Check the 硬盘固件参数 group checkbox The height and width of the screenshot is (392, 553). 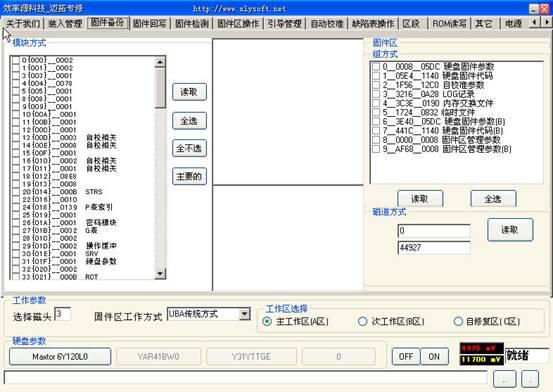click(376, 66)
